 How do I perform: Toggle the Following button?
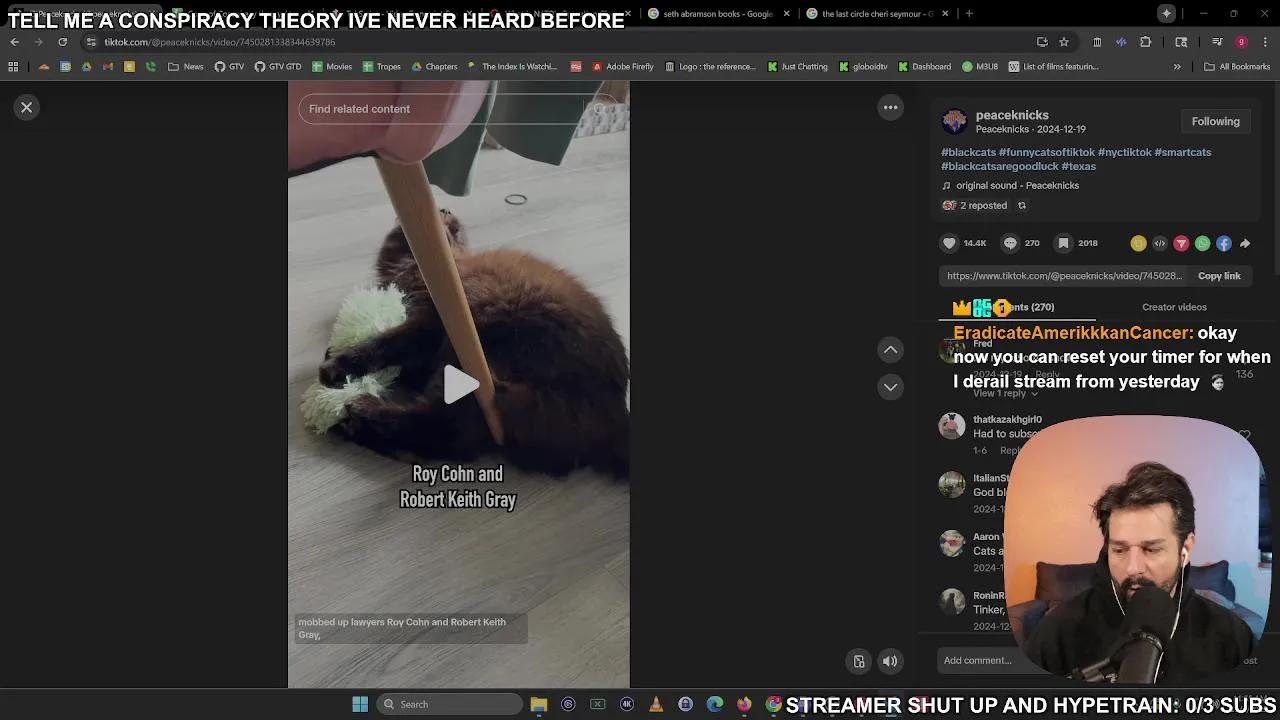1215,121
